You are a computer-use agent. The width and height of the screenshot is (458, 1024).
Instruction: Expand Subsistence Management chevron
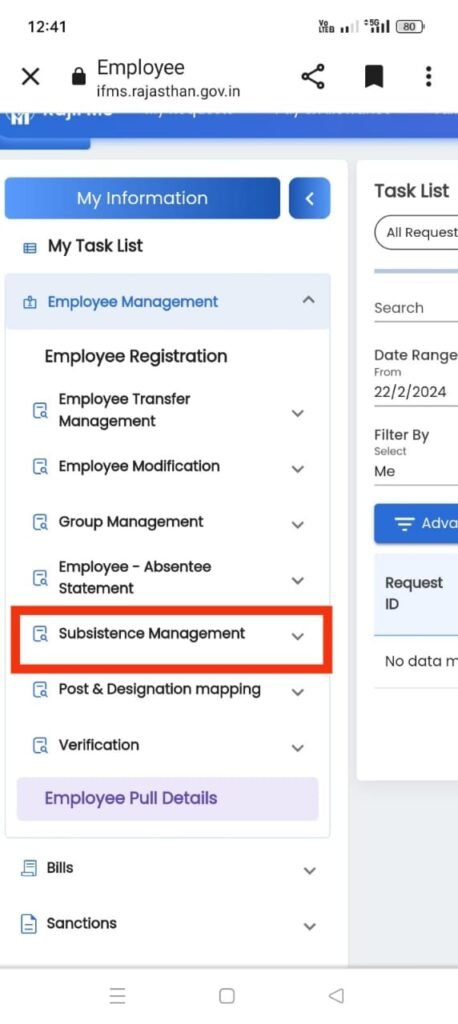click(x=298, y=637)
